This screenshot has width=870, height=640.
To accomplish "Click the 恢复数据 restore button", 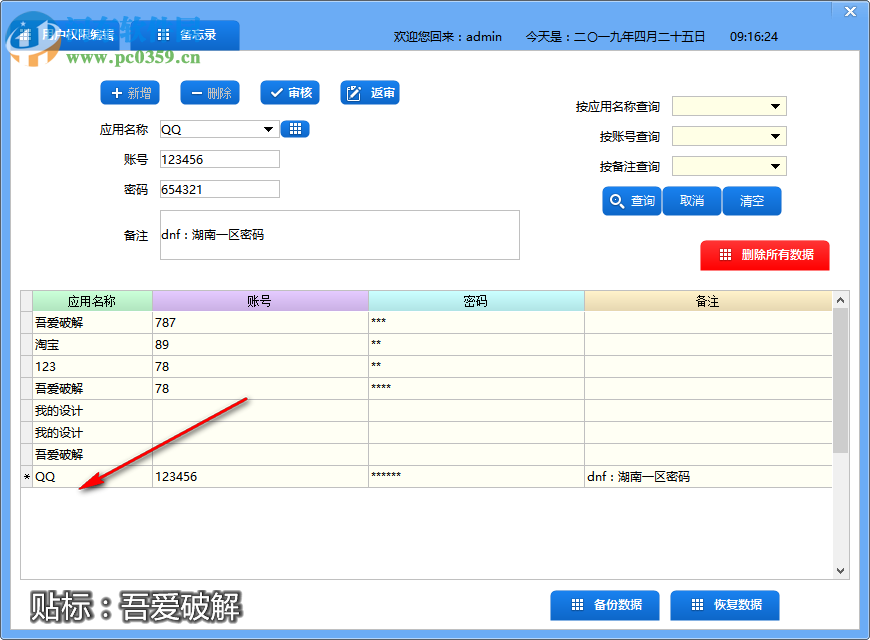I will click(724, 605).
